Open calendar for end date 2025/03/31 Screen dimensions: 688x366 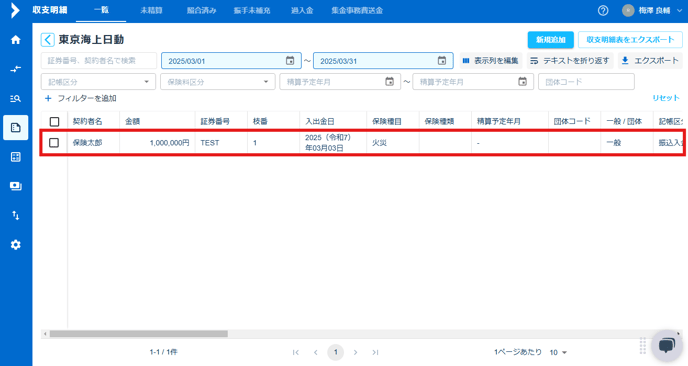[x=442, y=61]
